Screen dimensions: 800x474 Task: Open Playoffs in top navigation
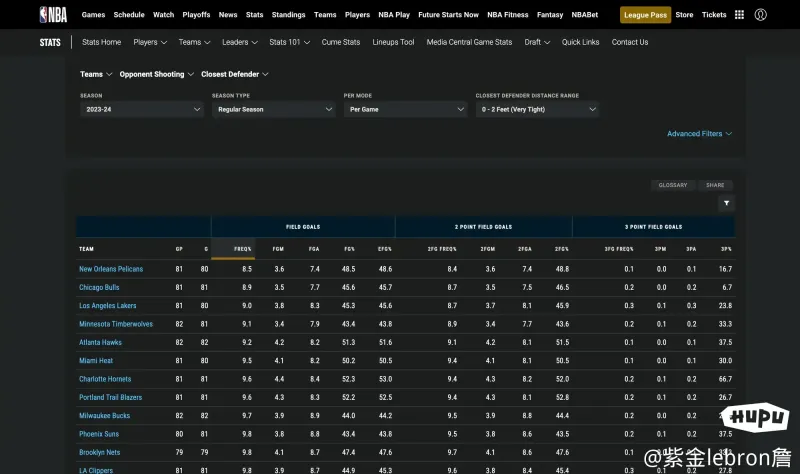196,15
